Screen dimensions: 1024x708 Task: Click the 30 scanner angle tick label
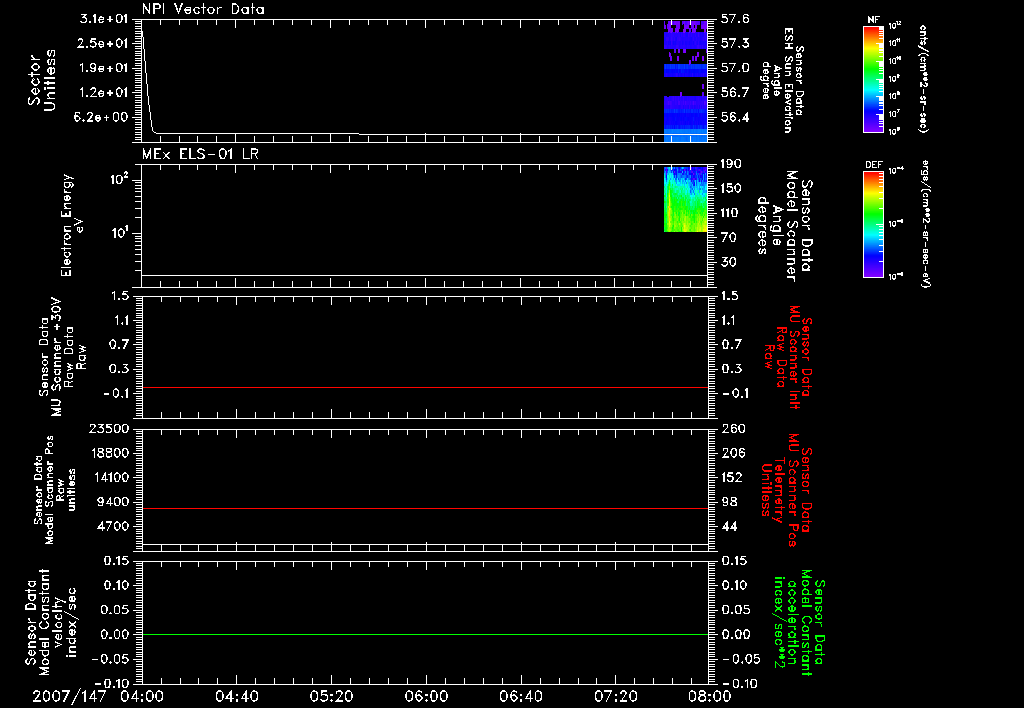(729, 263)
